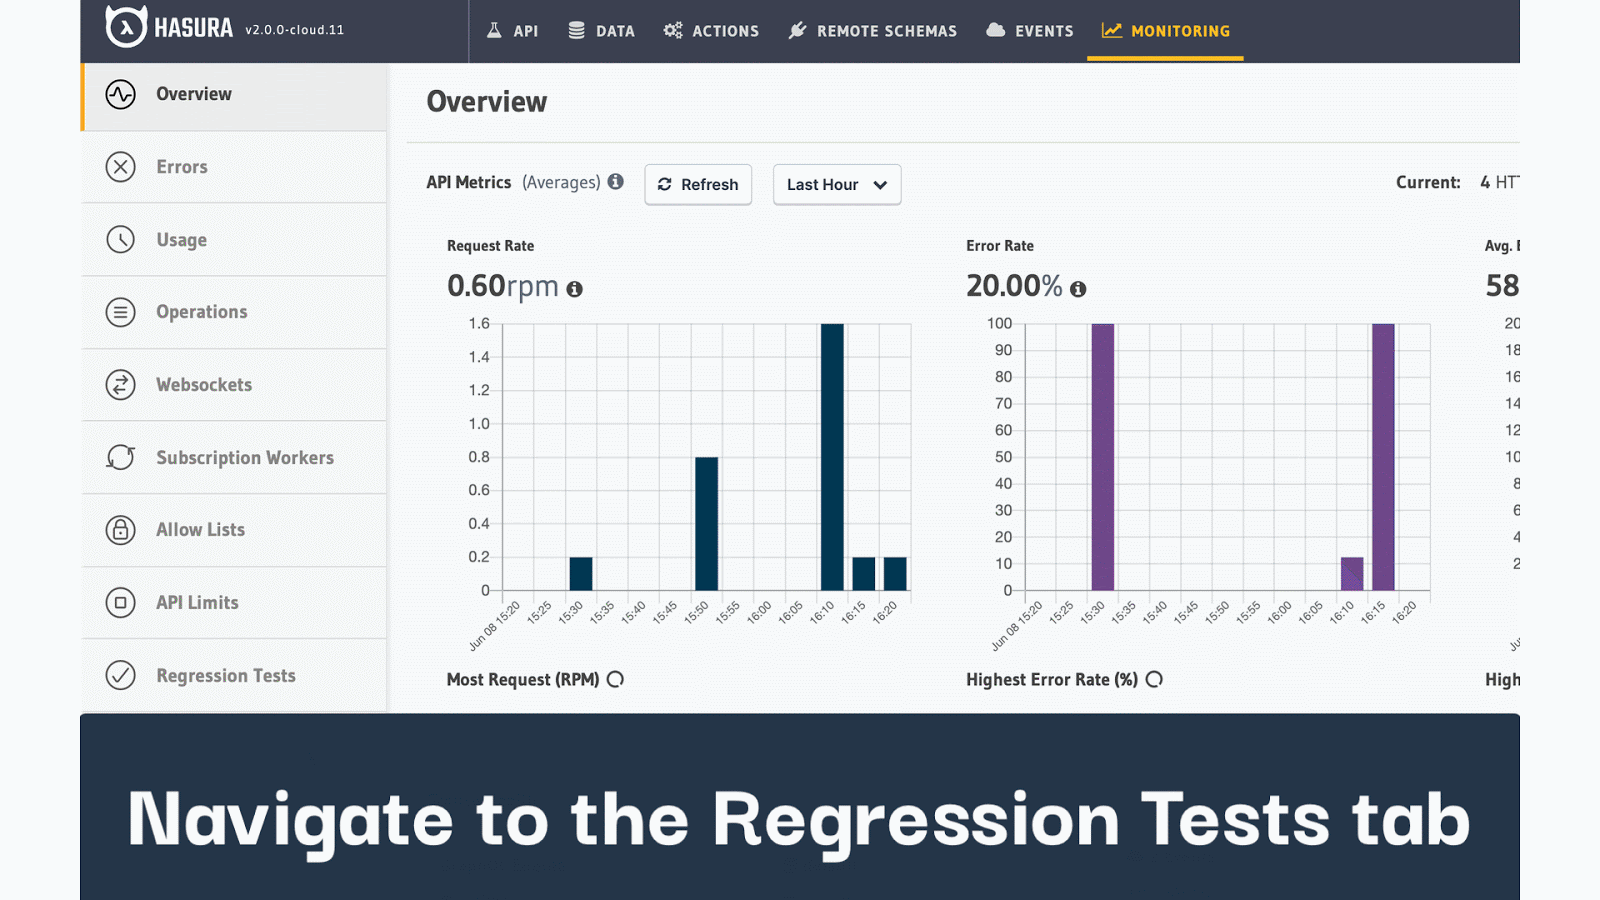Click the 15:50 bar in Request Rate chart

pos(707,524)
